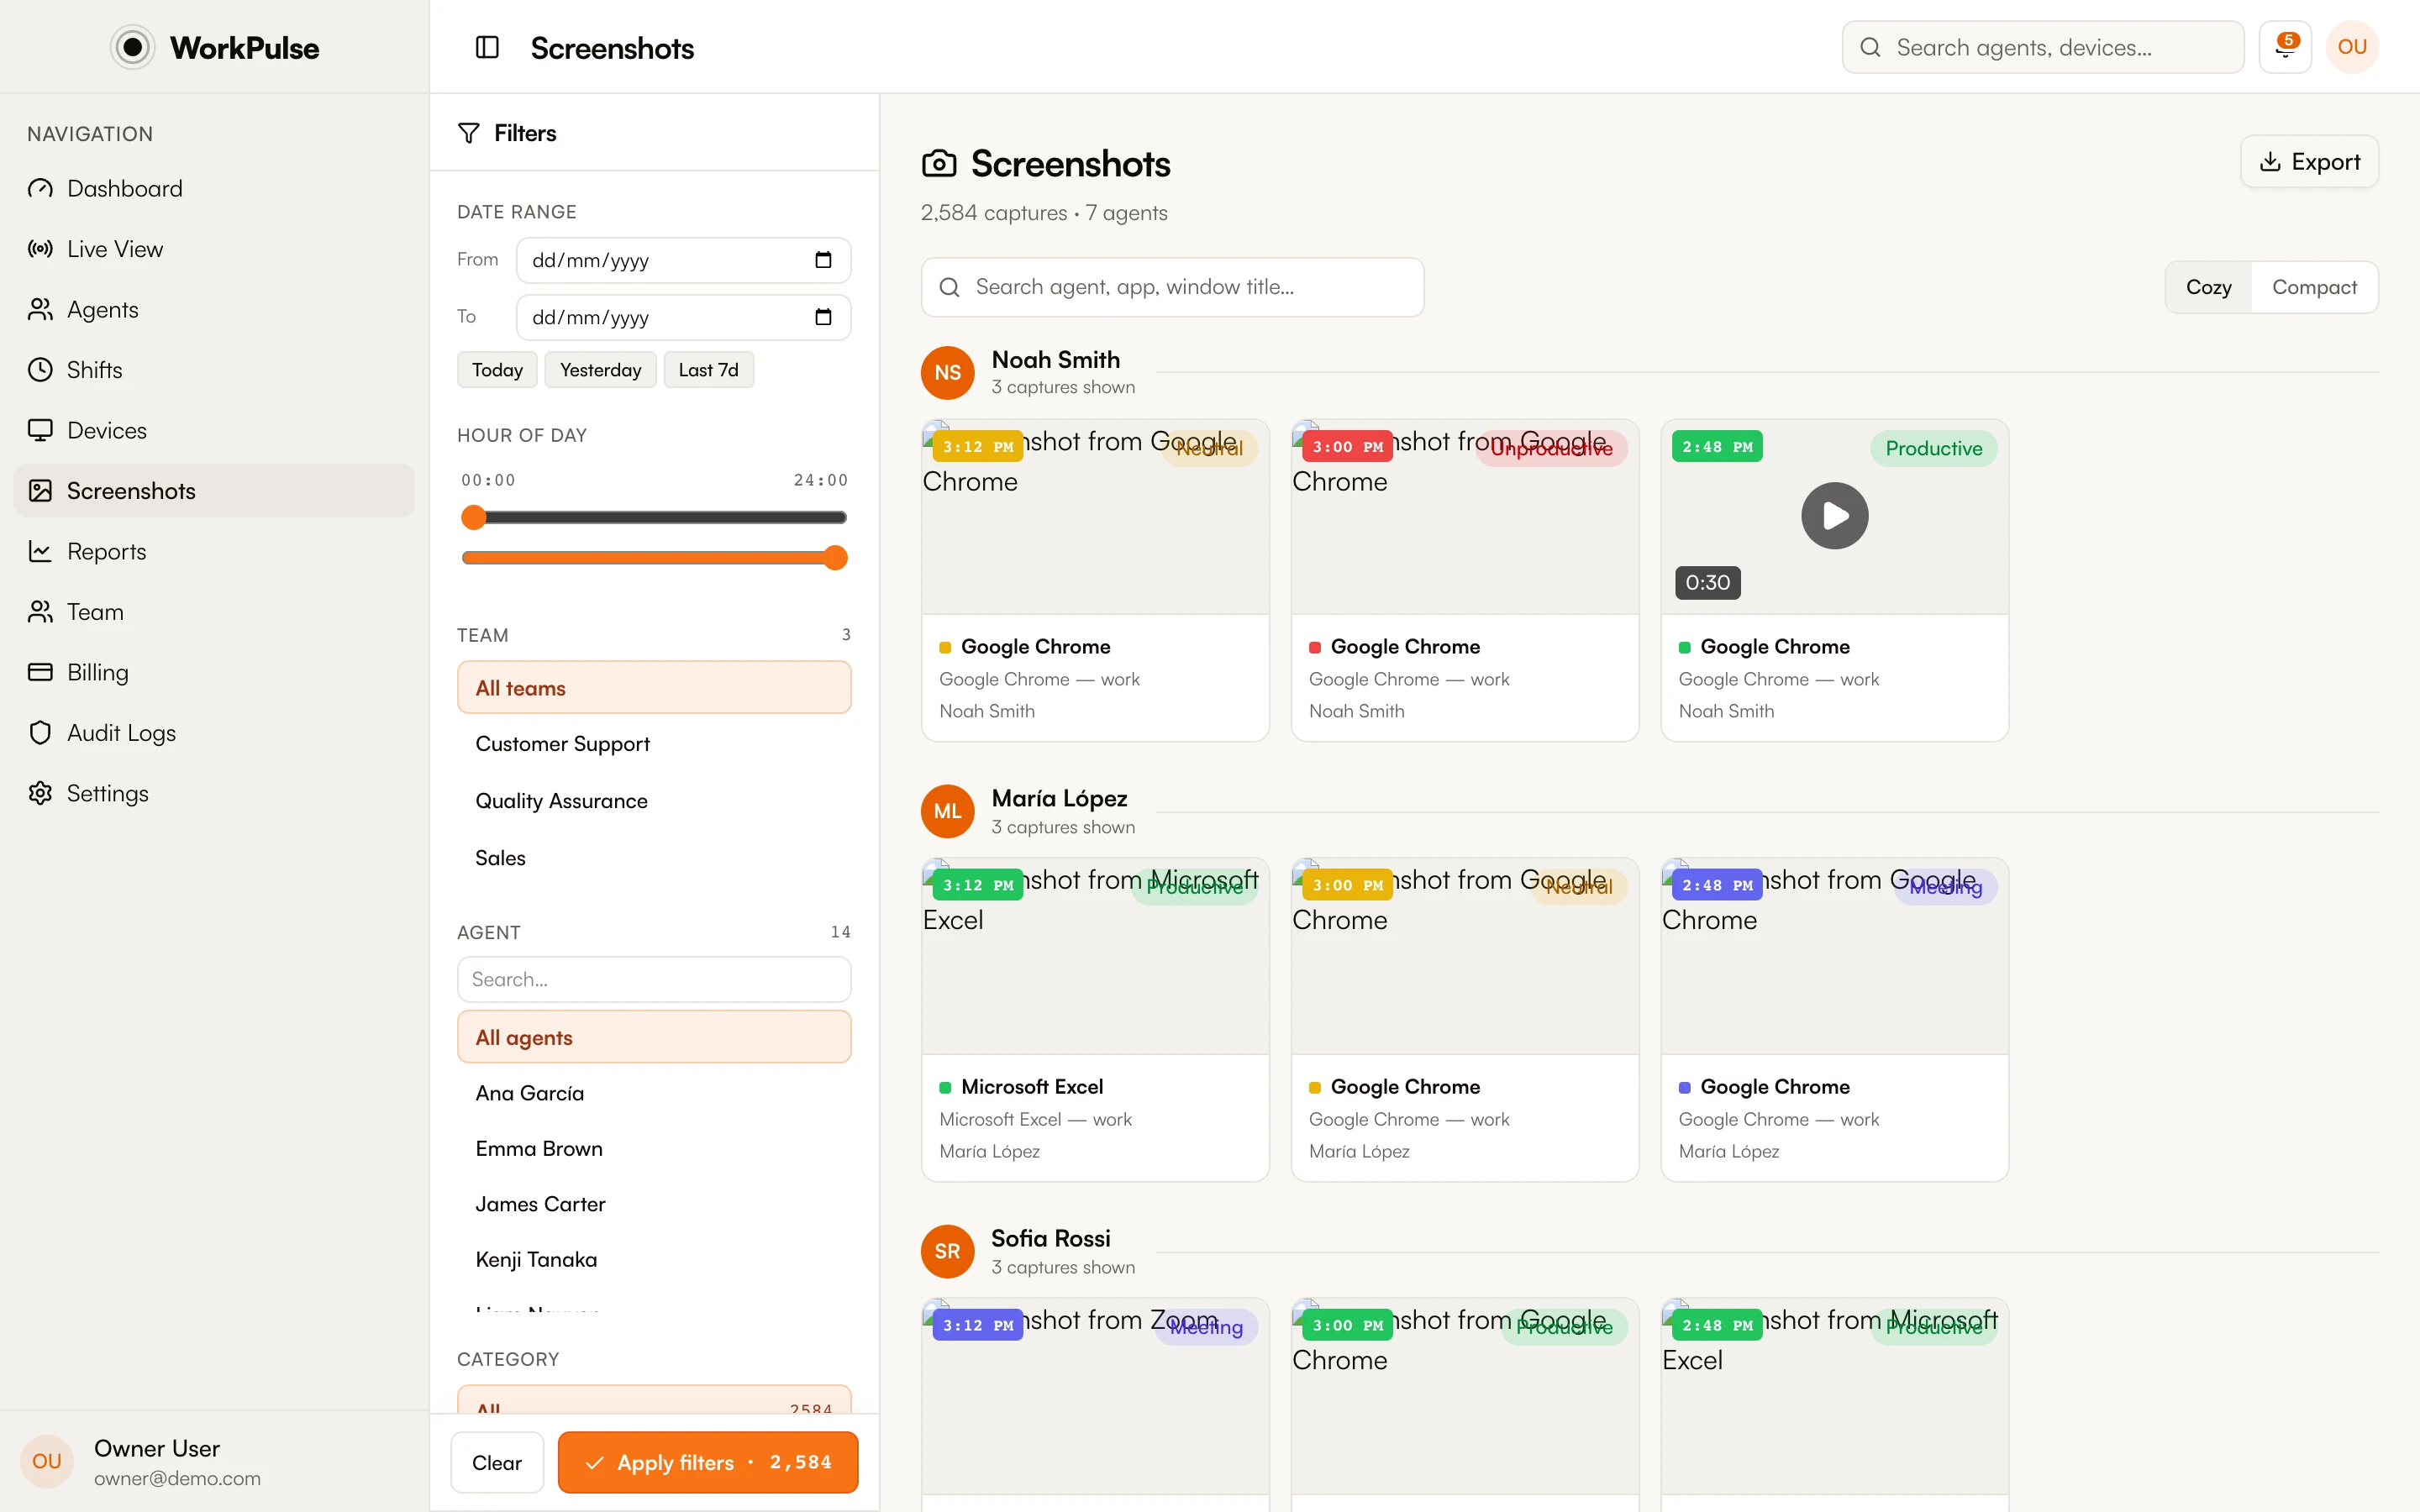The image size is (2420, 1512).
Task: Open Owner User account profile
Action: pos(214,1462)
